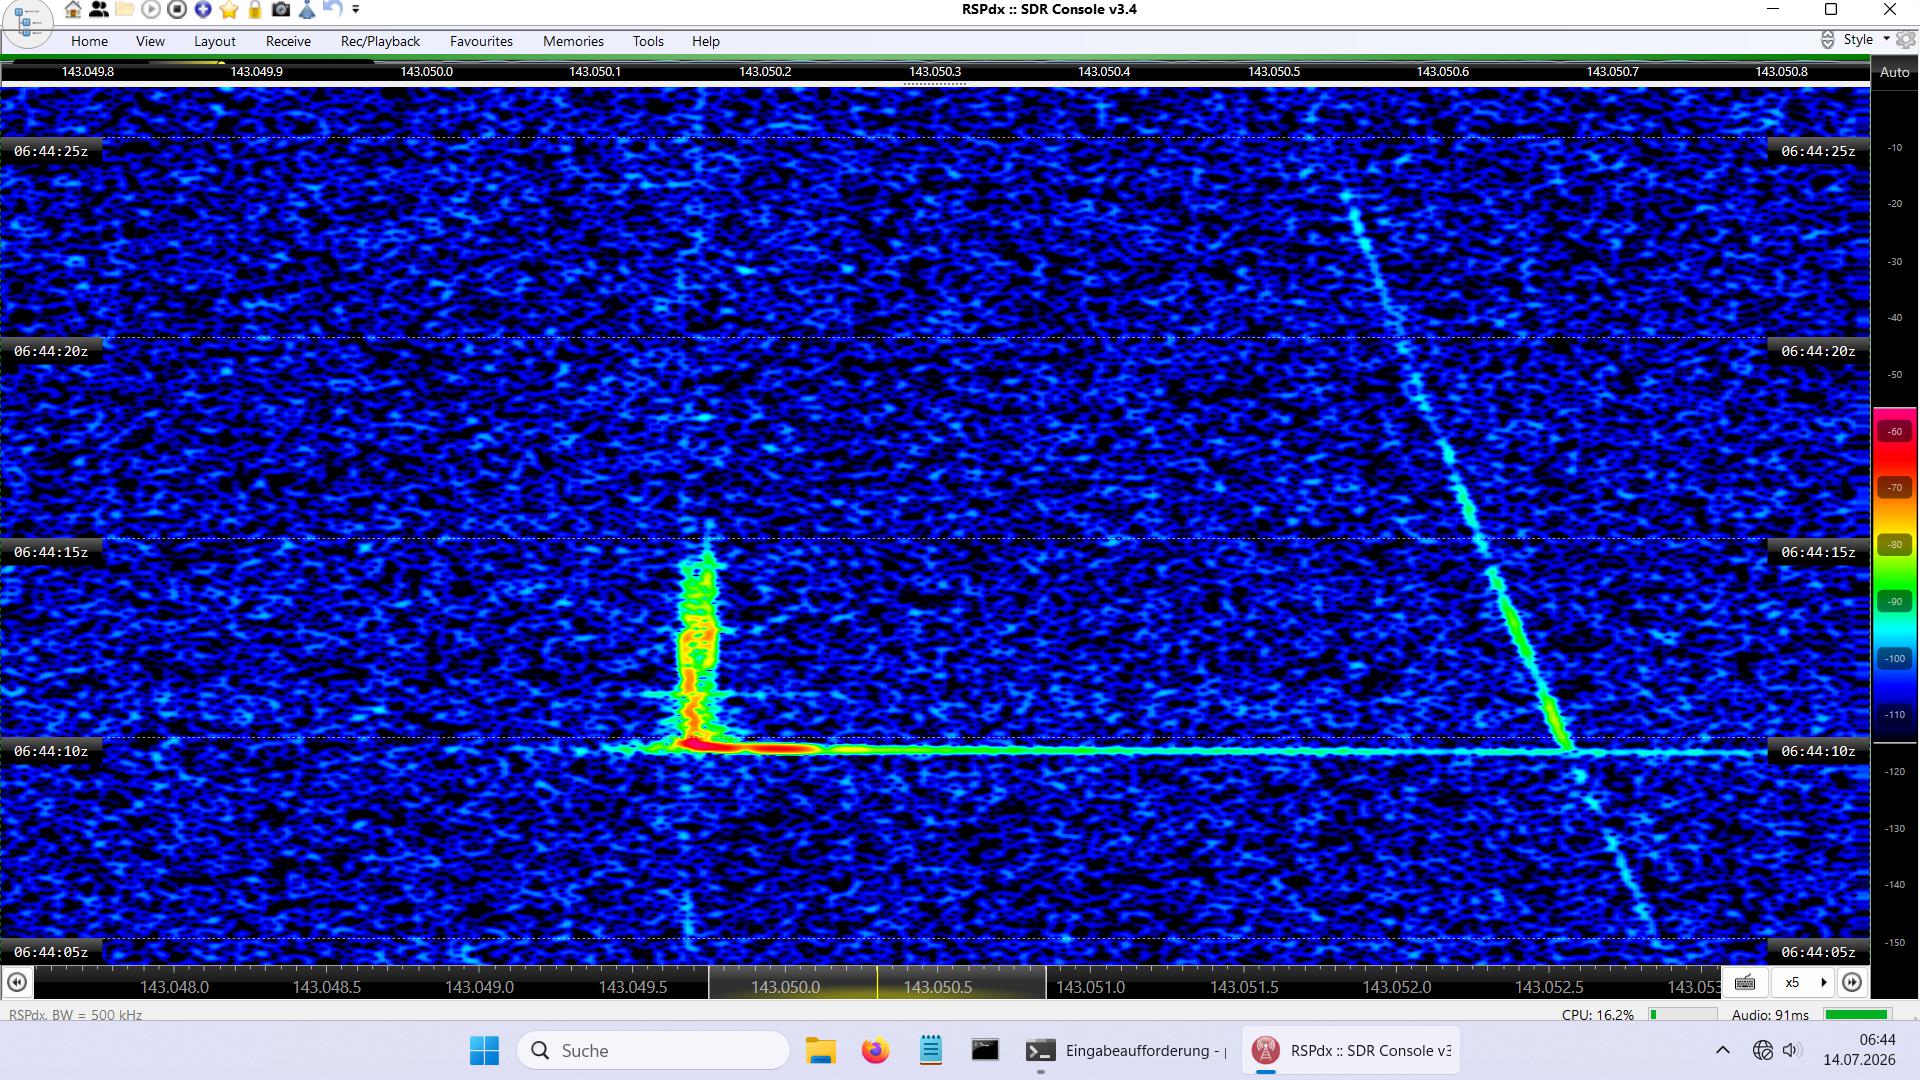The height and width of the screenshot is (1080, 1920).
Task: Click the RSPdx SDR Console taskbar button
Action: pyautogui.click(x=1351, y=1051)
